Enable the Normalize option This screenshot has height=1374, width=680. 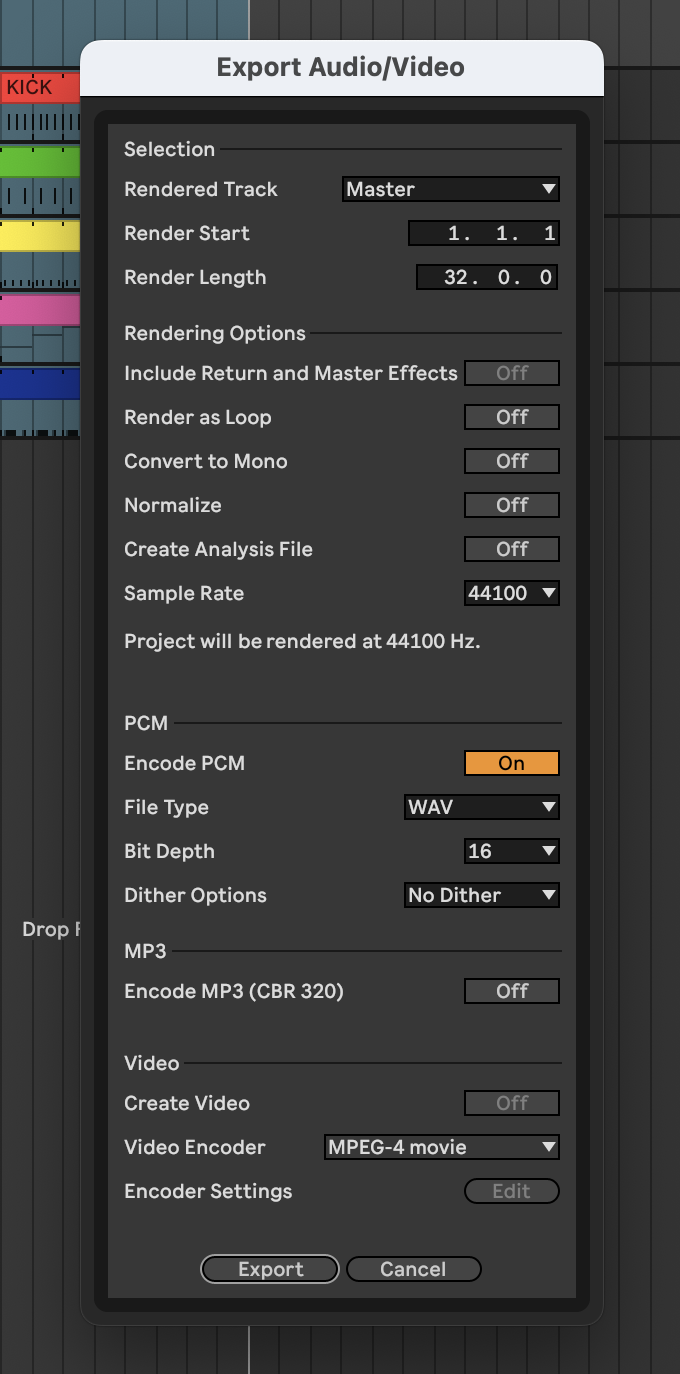(x=511, y=505)
